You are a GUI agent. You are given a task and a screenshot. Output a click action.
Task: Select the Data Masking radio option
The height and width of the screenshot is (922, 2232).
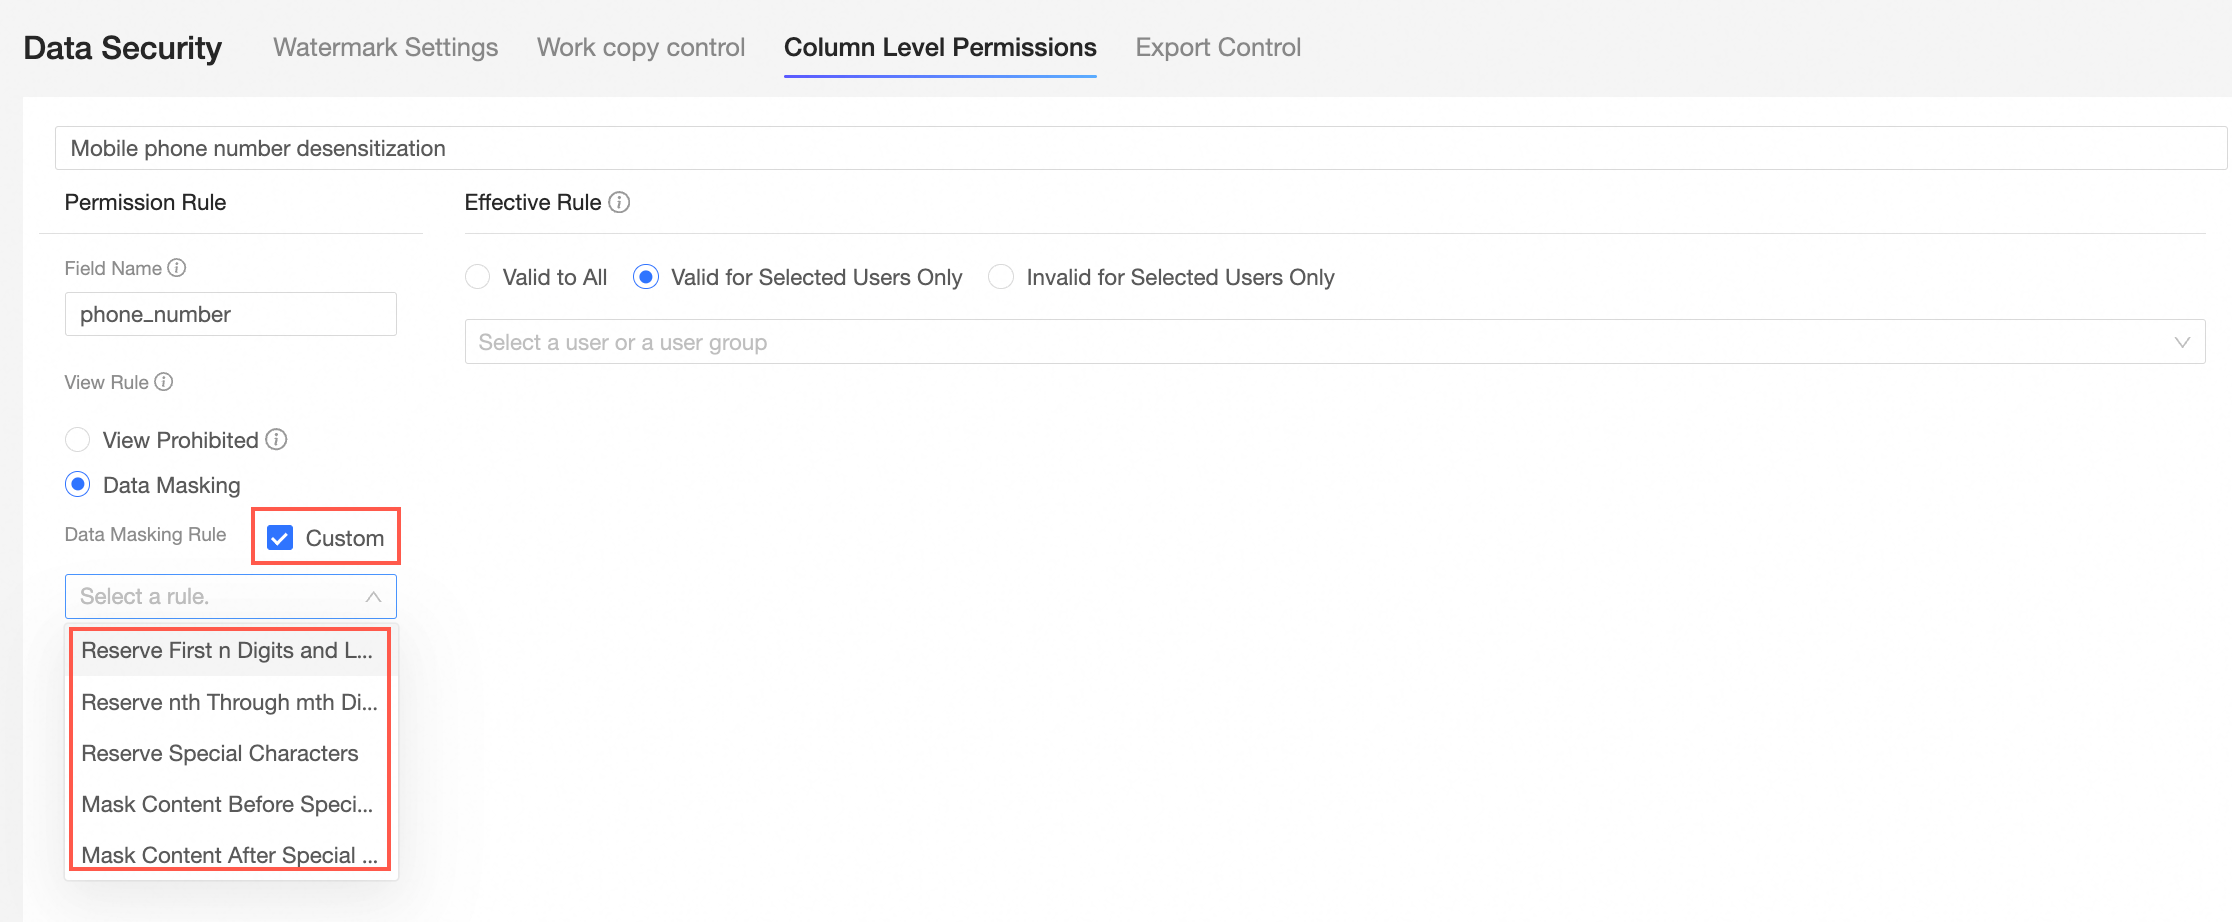click(78, 485)
